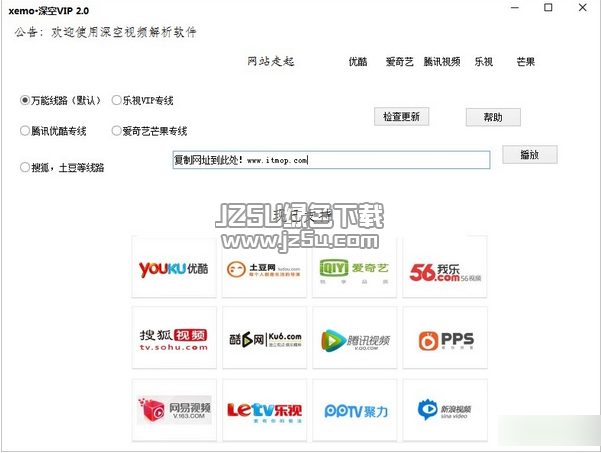The image size is (601, 453).
Task: Select the 万能线路（默认）radio option
Action: (25, 100)
